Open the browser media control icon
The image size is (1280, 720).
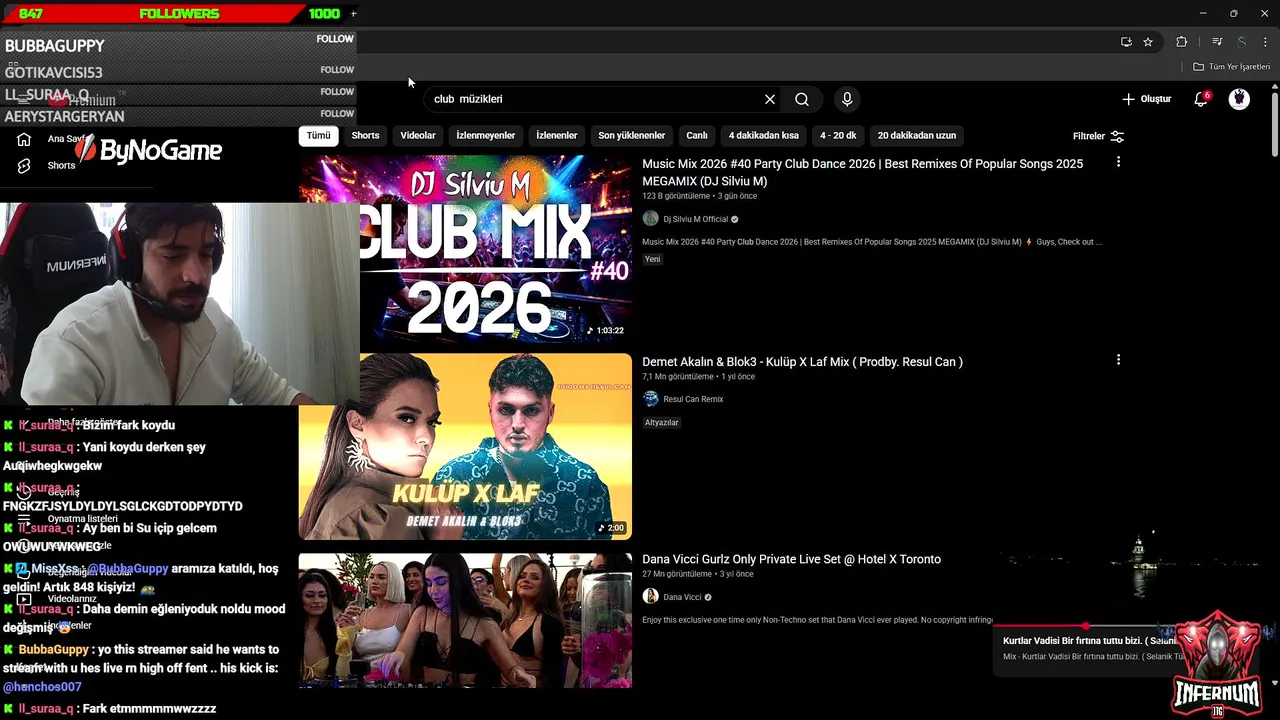tap(1217, 42)
